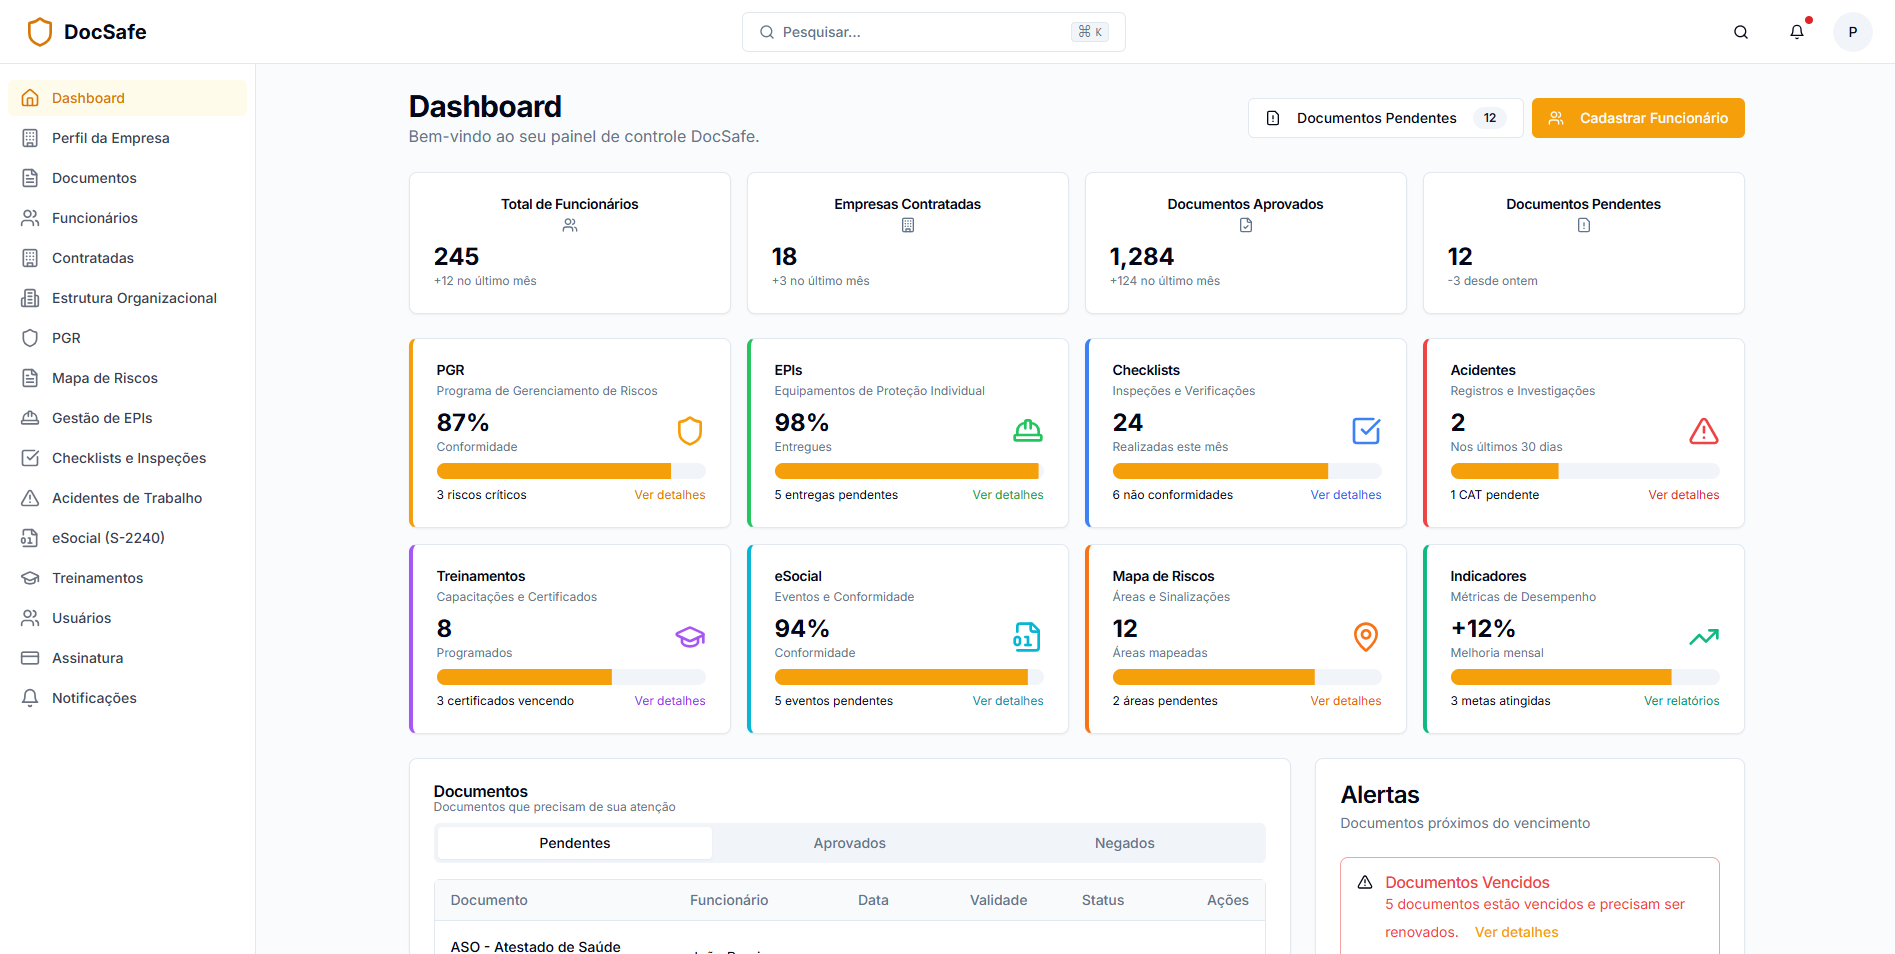Click the Funcionário column header
Viewport: 1895px width, 954px height.
point(729,900)
